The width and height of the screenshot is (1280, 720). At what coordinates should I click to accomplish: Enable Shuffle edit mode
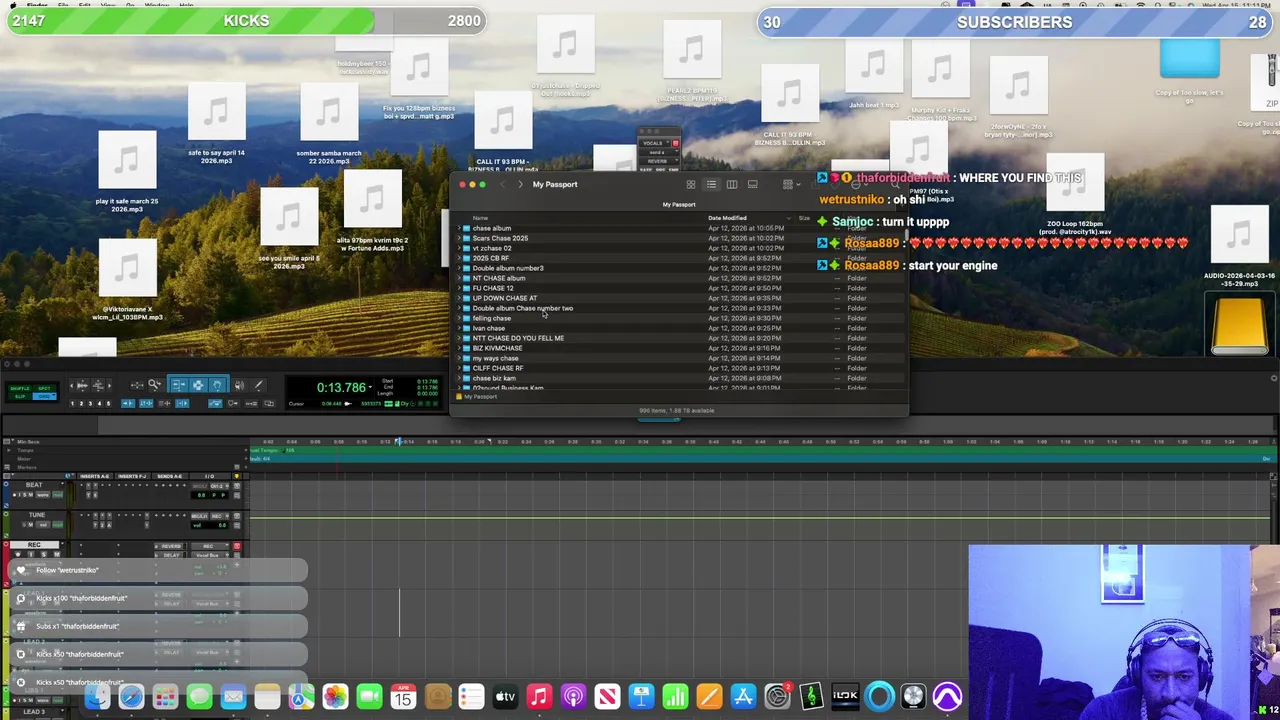pyautogui.click(x=20, y=388)
